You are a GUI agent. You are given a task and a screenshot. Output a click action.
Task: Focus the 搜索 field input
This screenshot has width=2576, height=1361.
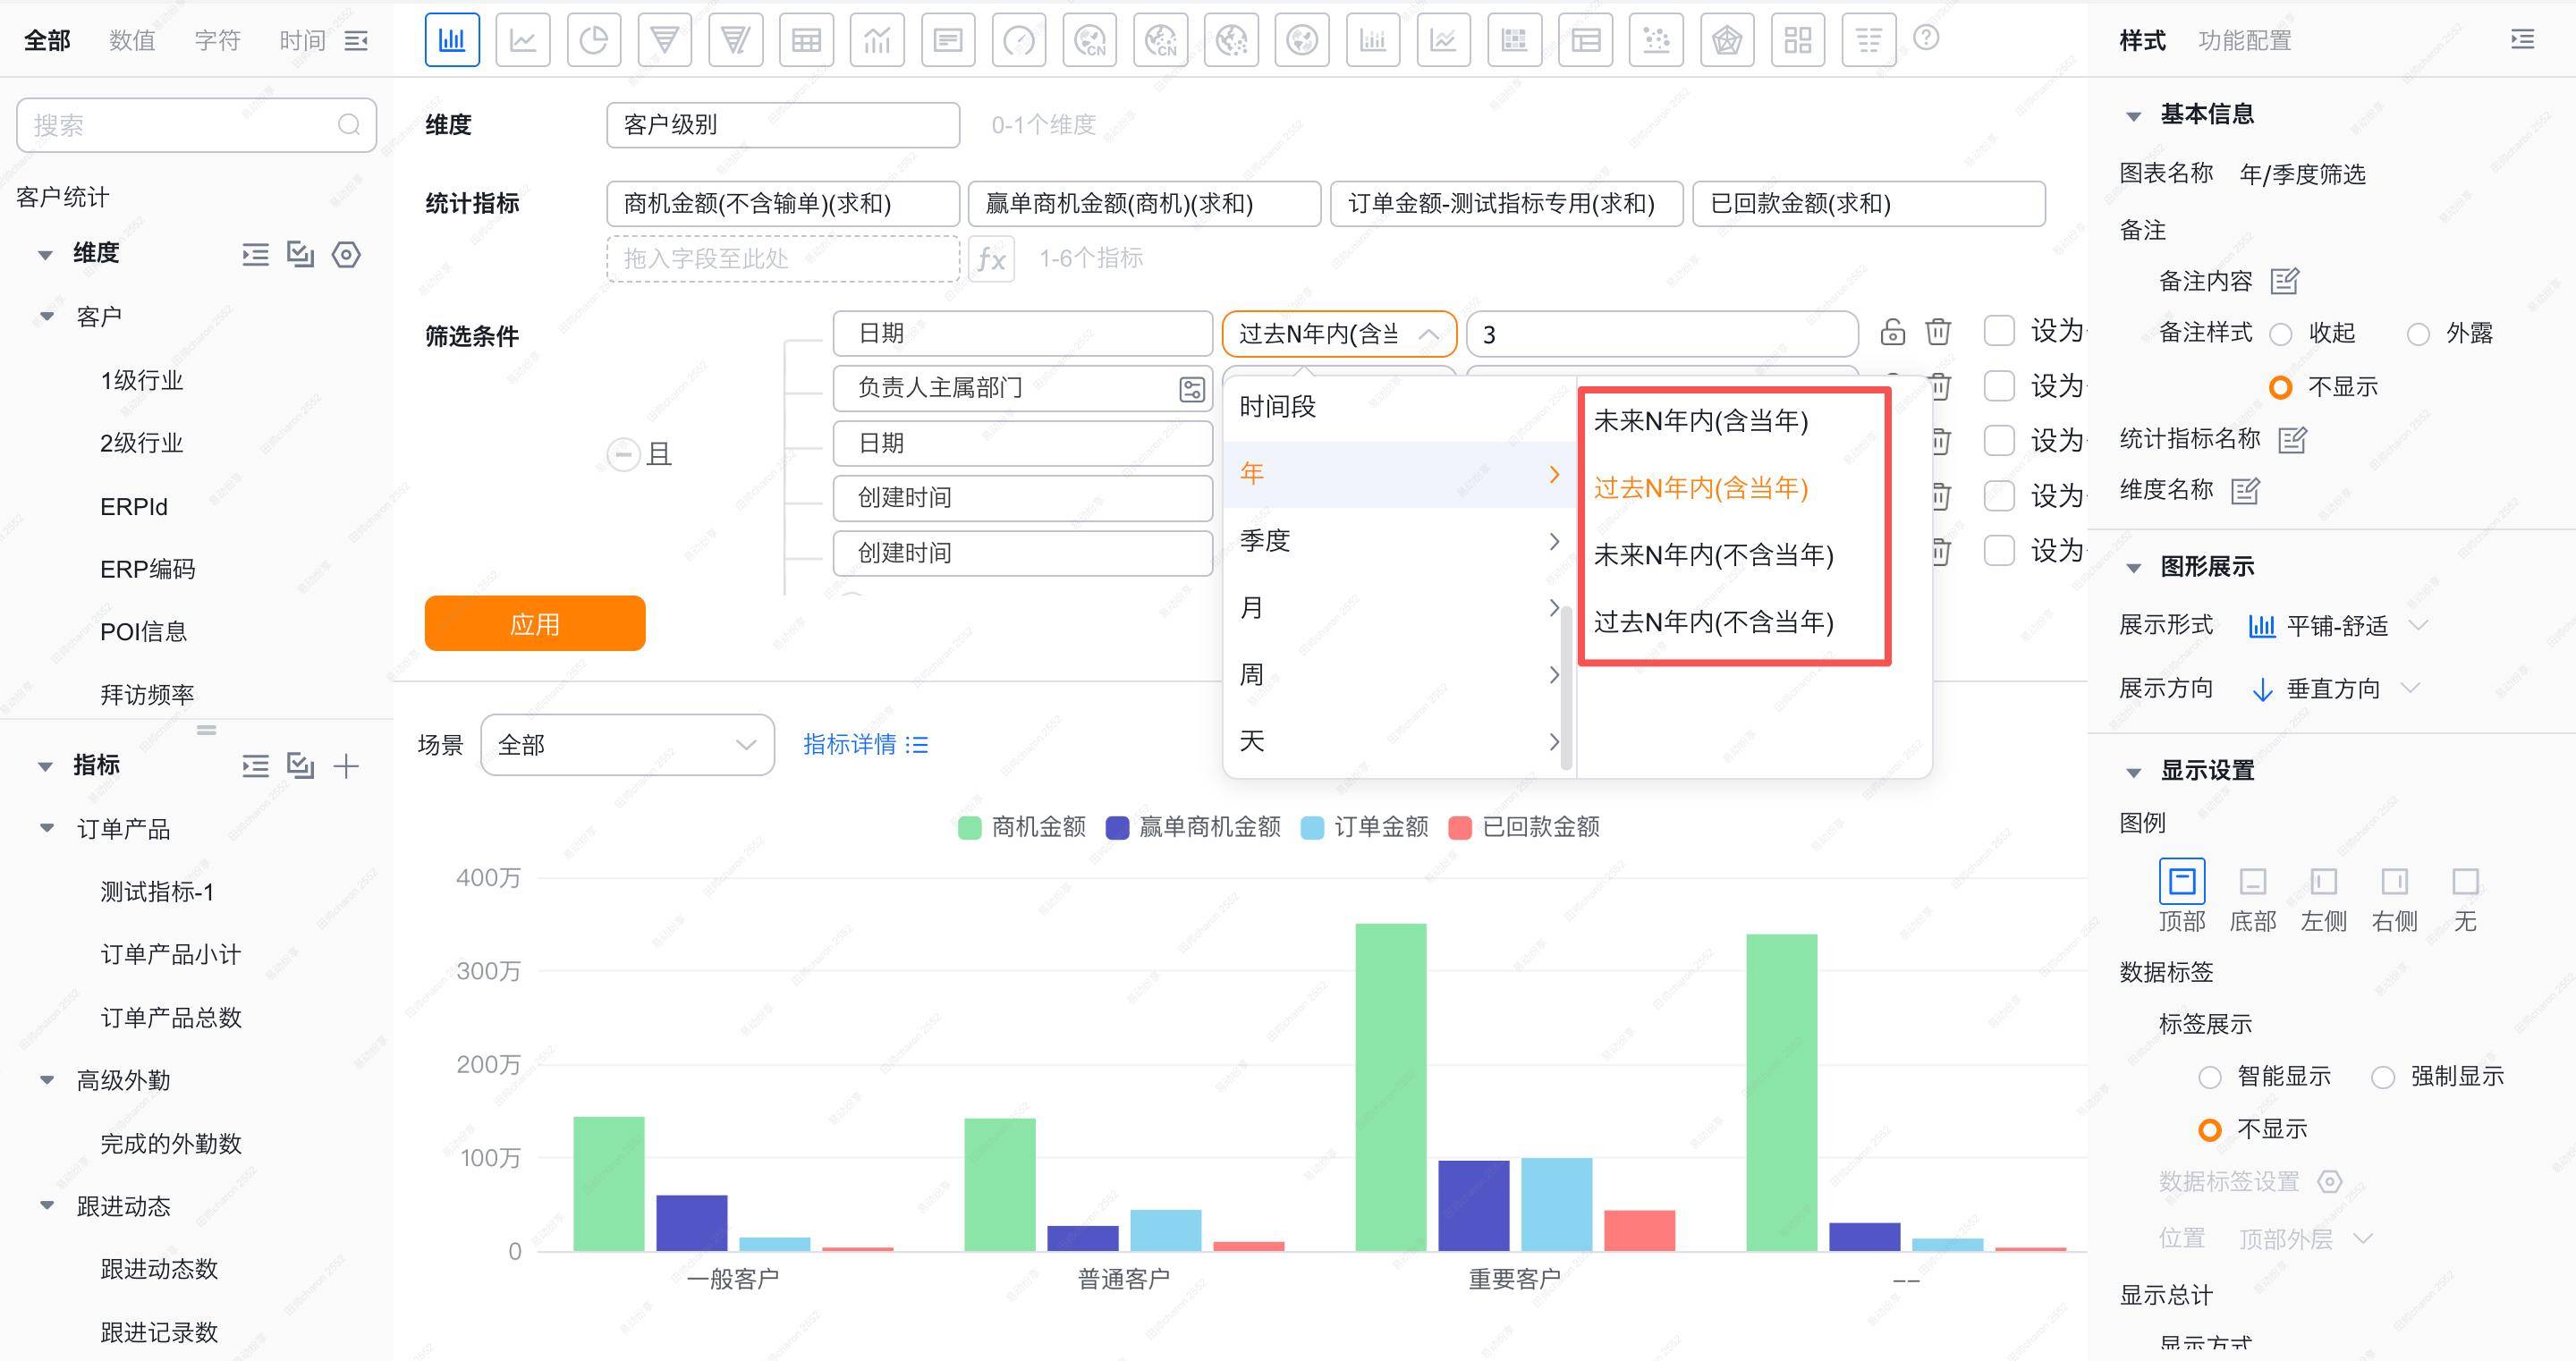coord(180,125)
